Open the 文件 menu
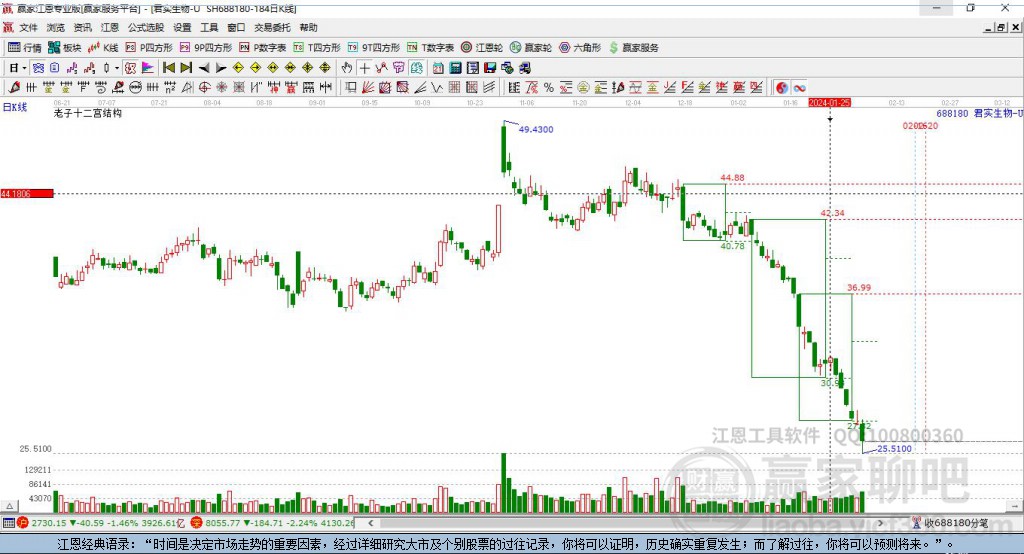 28,27
